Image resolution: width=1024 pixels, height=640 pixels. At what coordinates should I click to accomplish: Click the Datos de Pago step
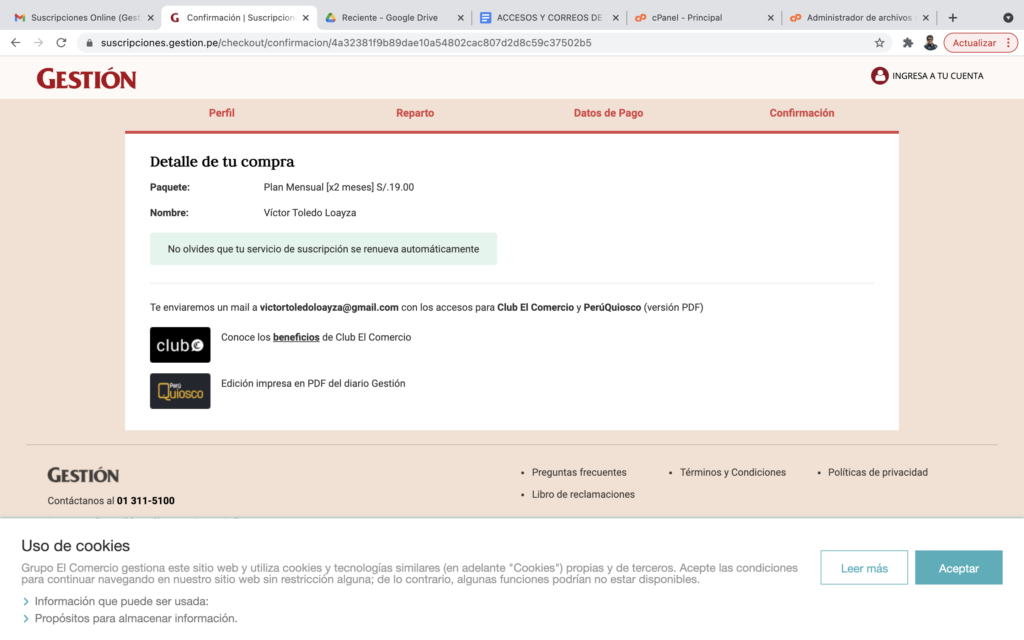click(x=608, y=113)
